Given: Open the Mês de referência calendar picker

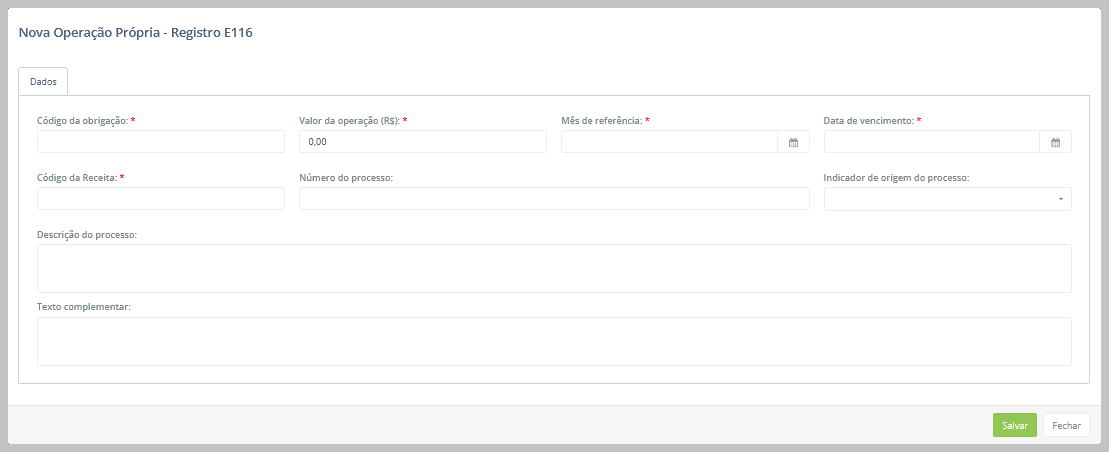Looking at the screenshot, I should 793,142.
